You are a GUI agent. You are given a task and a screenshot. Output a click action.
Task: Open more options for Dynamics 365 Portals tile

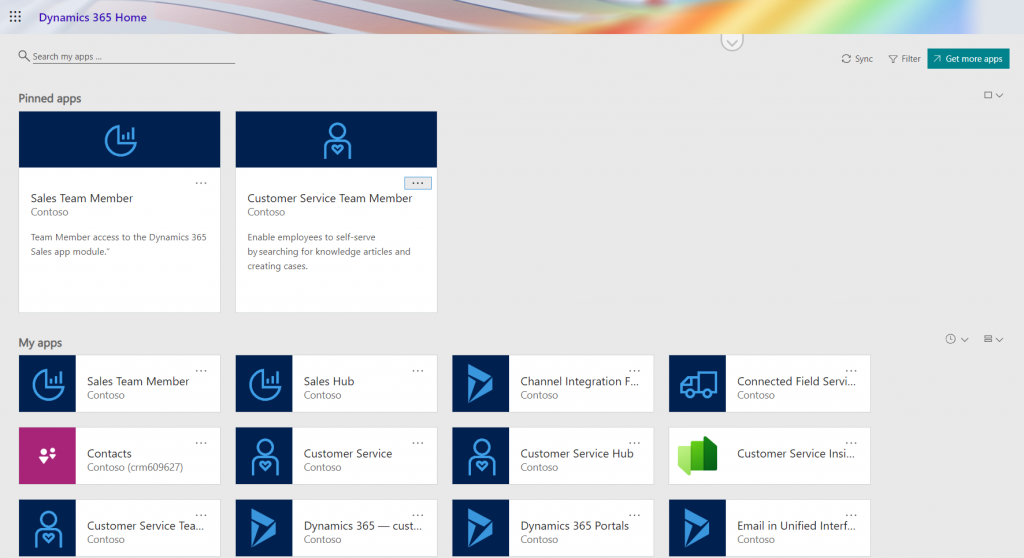pos(635,515)
